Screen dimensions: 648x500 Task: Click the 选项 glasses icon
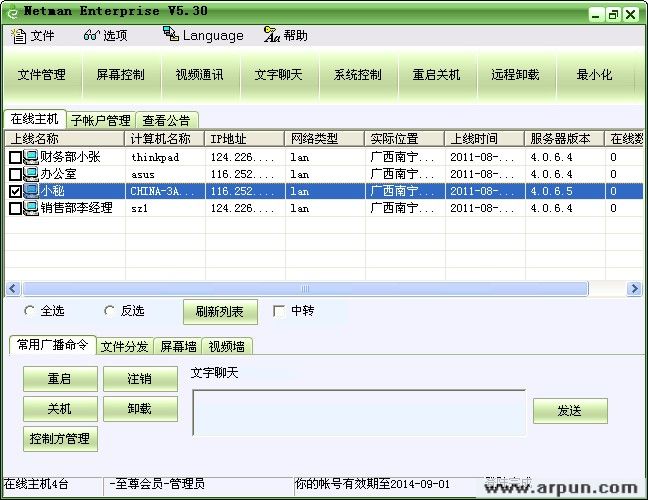[x=91, y=35]
